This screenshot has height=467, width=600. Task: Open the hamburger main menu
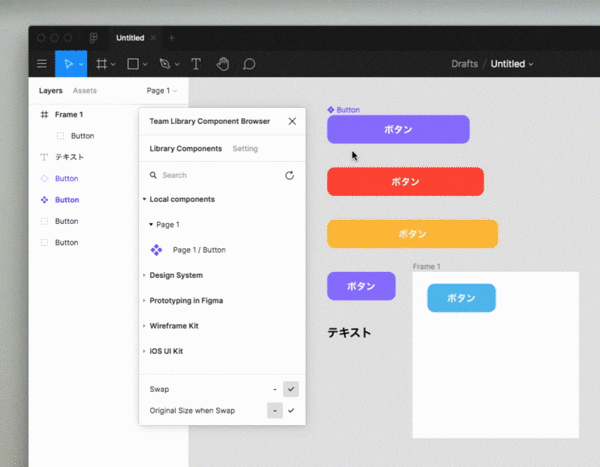(42, 64)
